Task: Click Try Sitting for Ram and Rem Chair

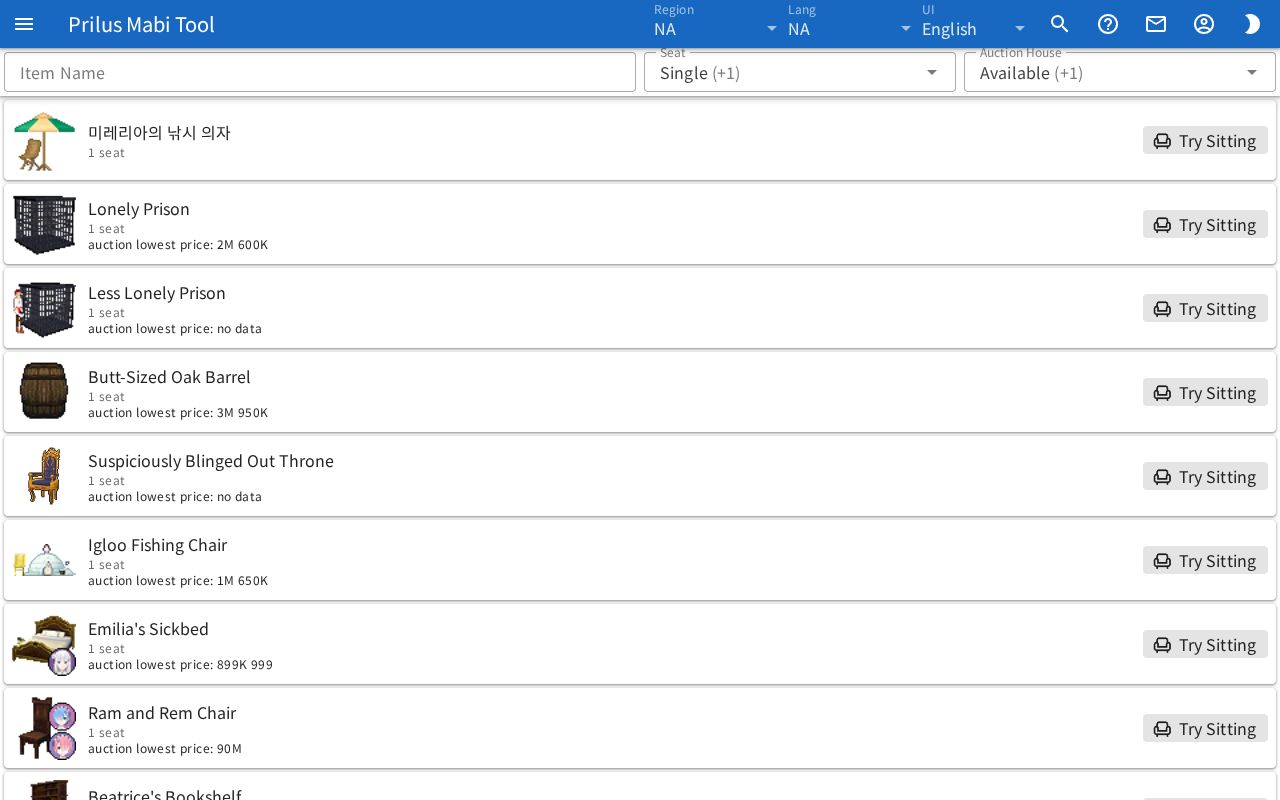Action: (1205, 728)
